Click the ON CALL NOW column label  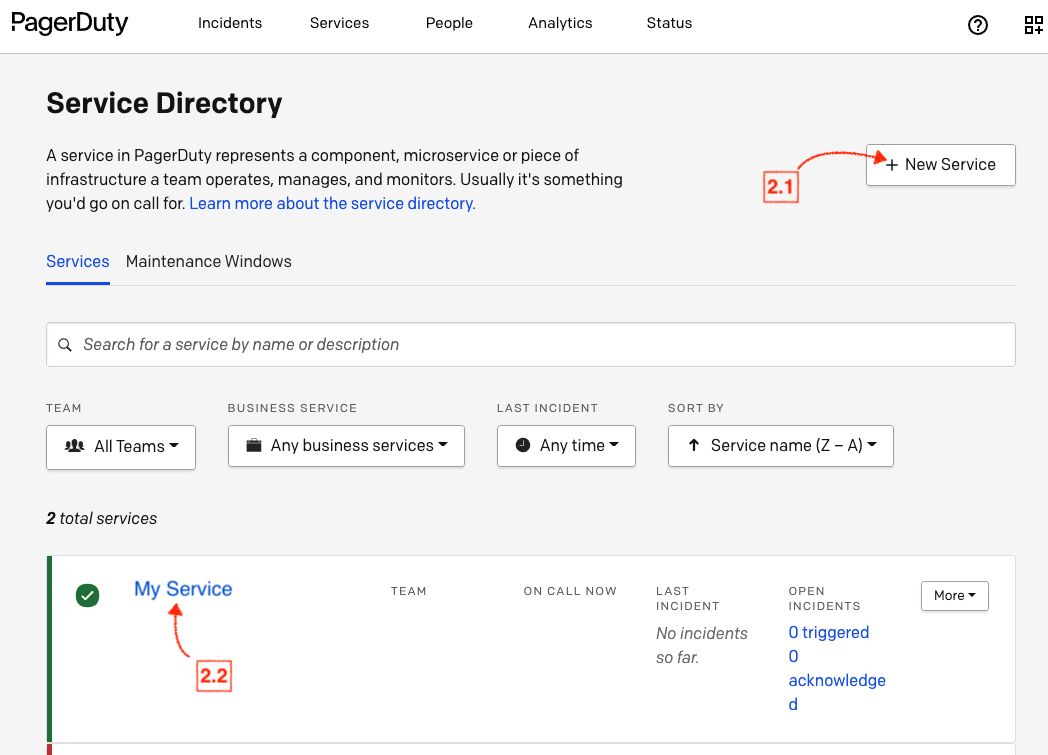[x=570, y=591]
